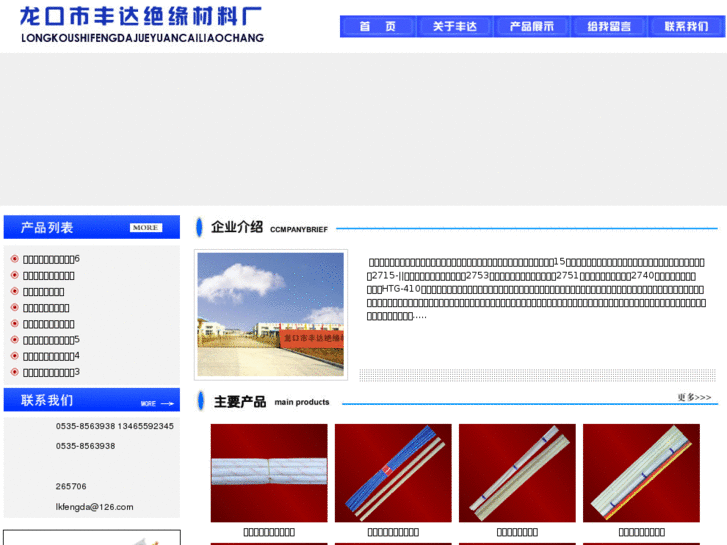The width and height of the screenshot is (727, 545).
Task: Click the blue oval beside 主要产品
Action: pyautogui.click(x=201, y=401)
